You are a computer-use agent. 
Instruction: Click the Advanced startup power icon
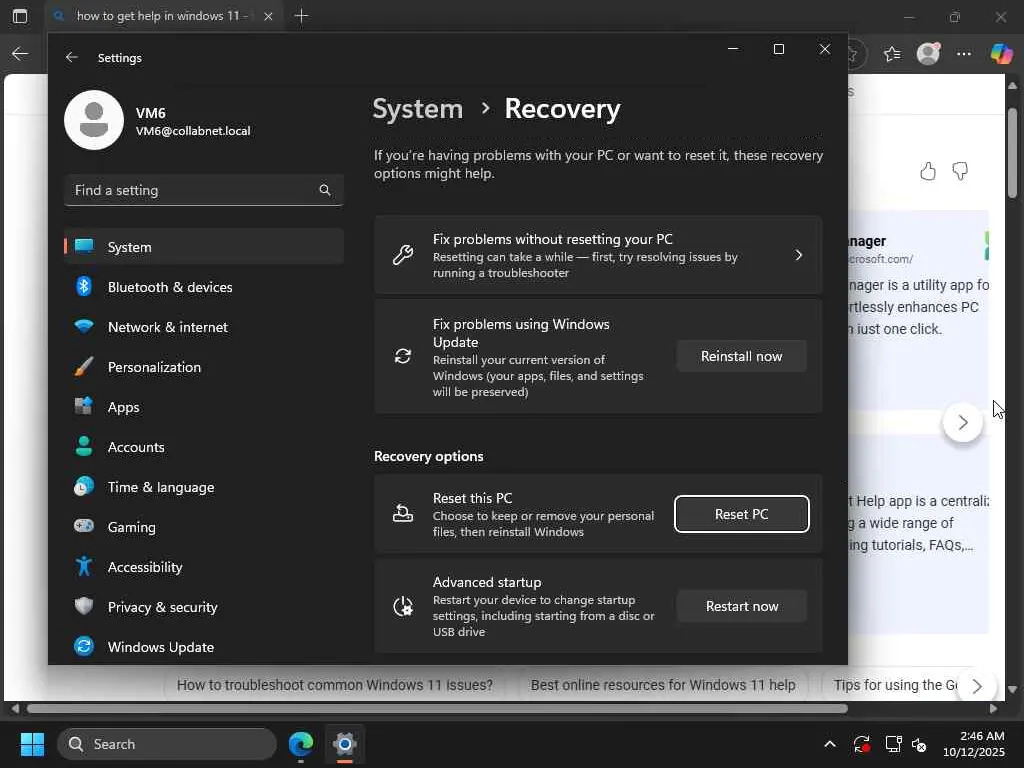pos(403,607)
